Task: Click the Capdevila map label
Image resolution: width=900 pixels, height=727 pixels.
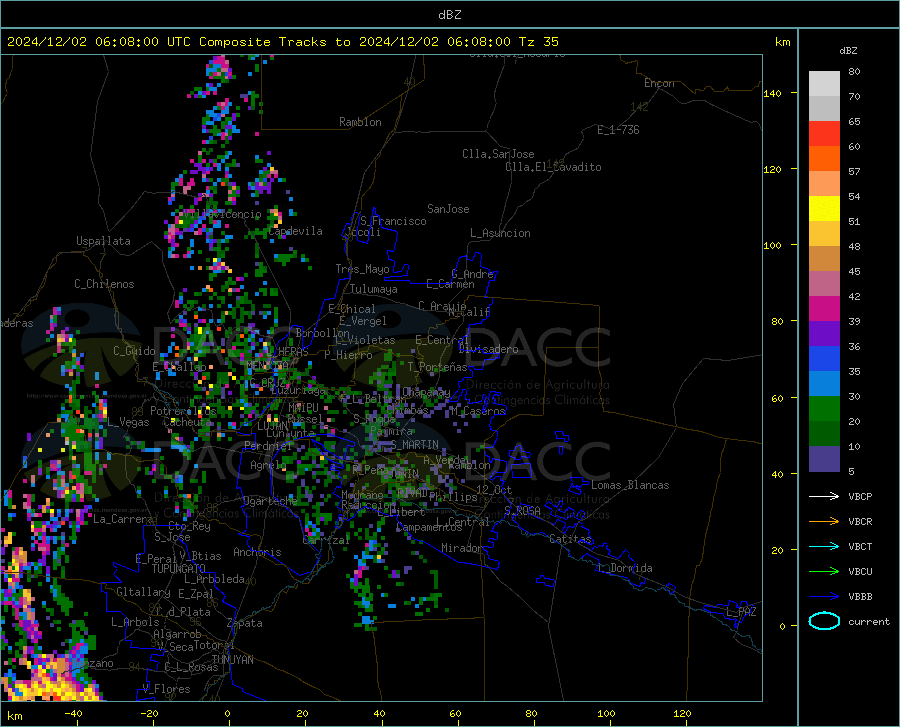Action: tap(296, 231)
